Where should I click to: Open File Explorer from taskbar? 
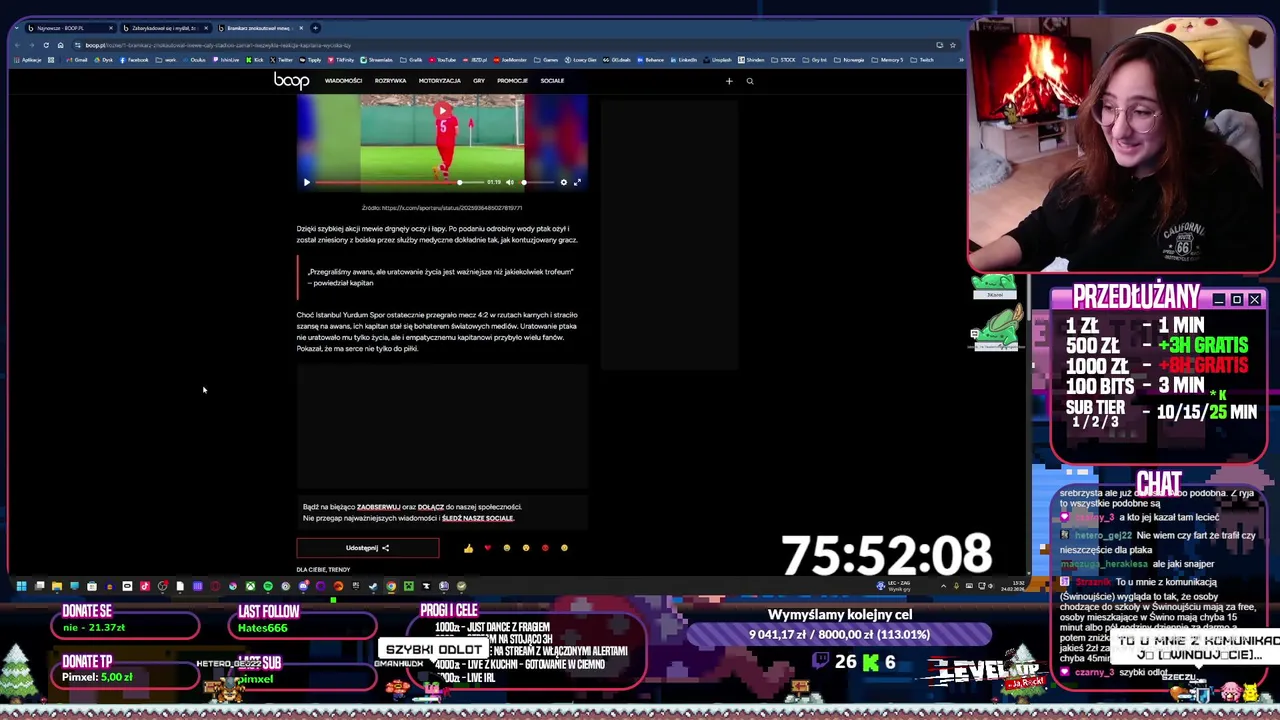click(x=57, y=586)
